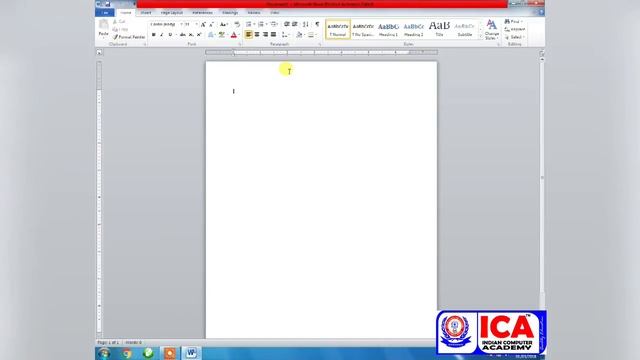This screenshot has height=360, width=640.
Task: Apply the Normal style
Action: point(338,29)
